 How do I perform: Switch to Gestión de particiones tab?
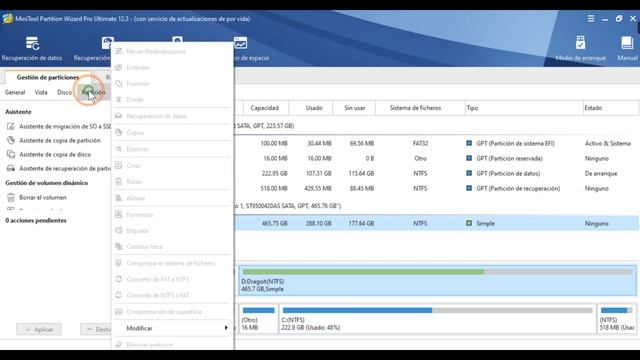point(48,77)
